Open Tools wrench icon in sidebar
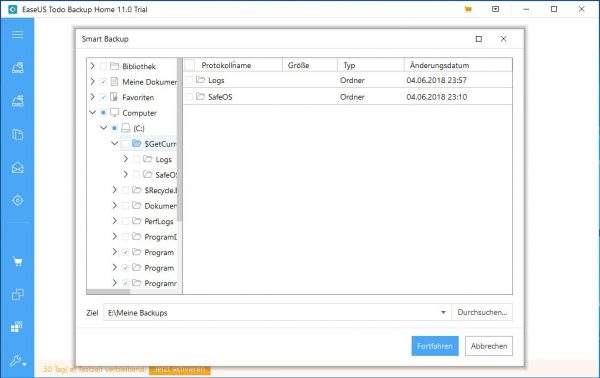Image resolution: width=600 pixels, height=378 pixels. coord(18,360)
